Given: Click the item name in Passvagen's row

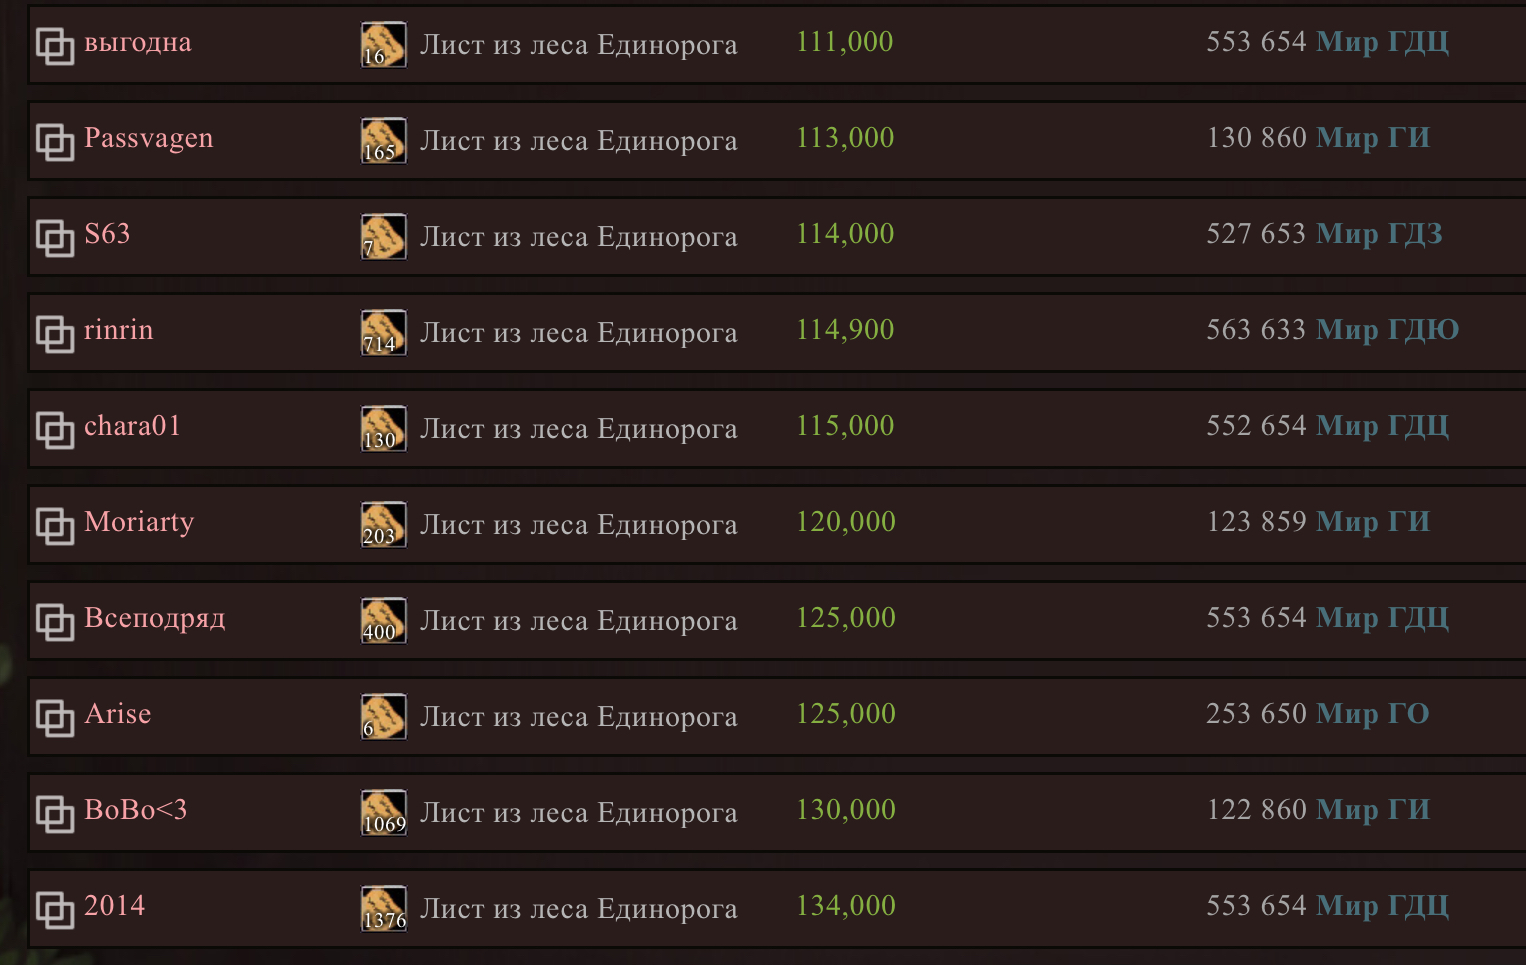Looking at the screenshot, I should point(578,141).
